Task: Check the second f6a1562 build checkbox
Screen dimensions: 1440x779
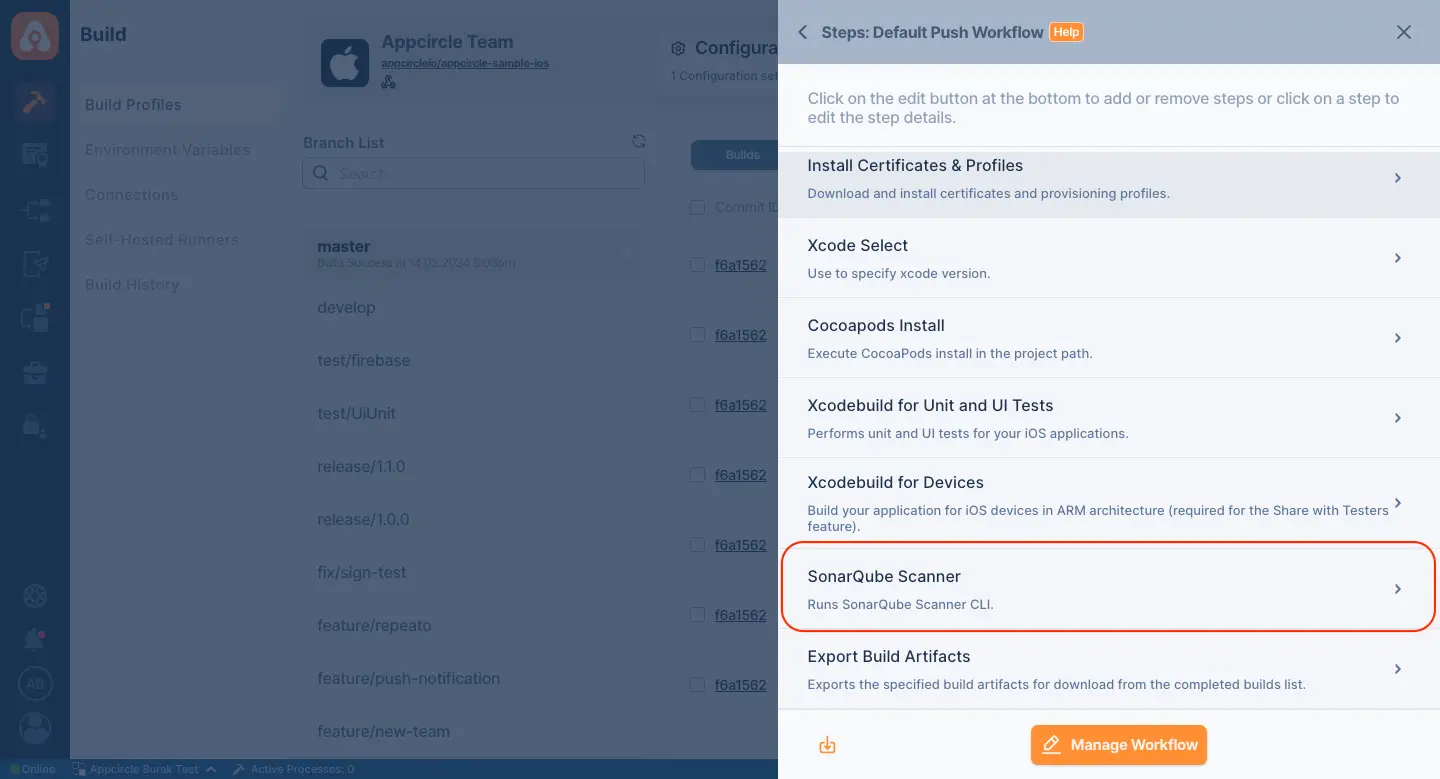Action: (697, 335)
